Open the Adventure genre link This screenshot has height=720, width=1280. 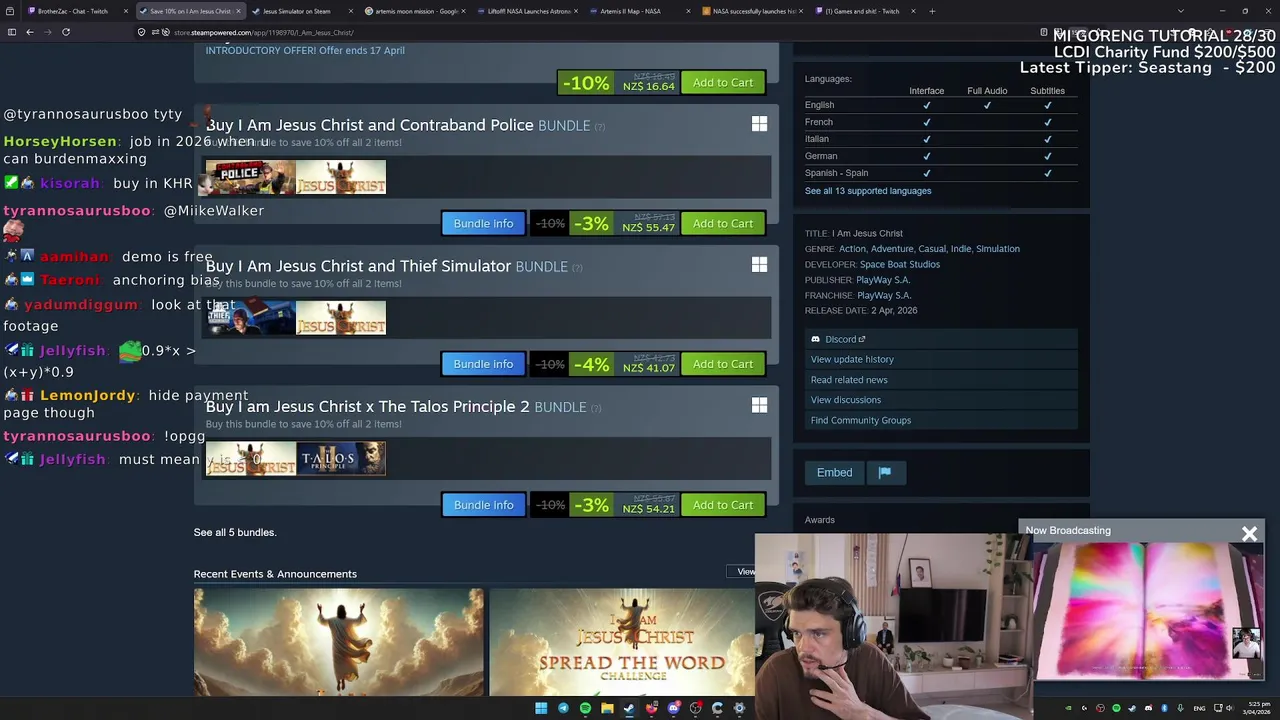[892, 249]
